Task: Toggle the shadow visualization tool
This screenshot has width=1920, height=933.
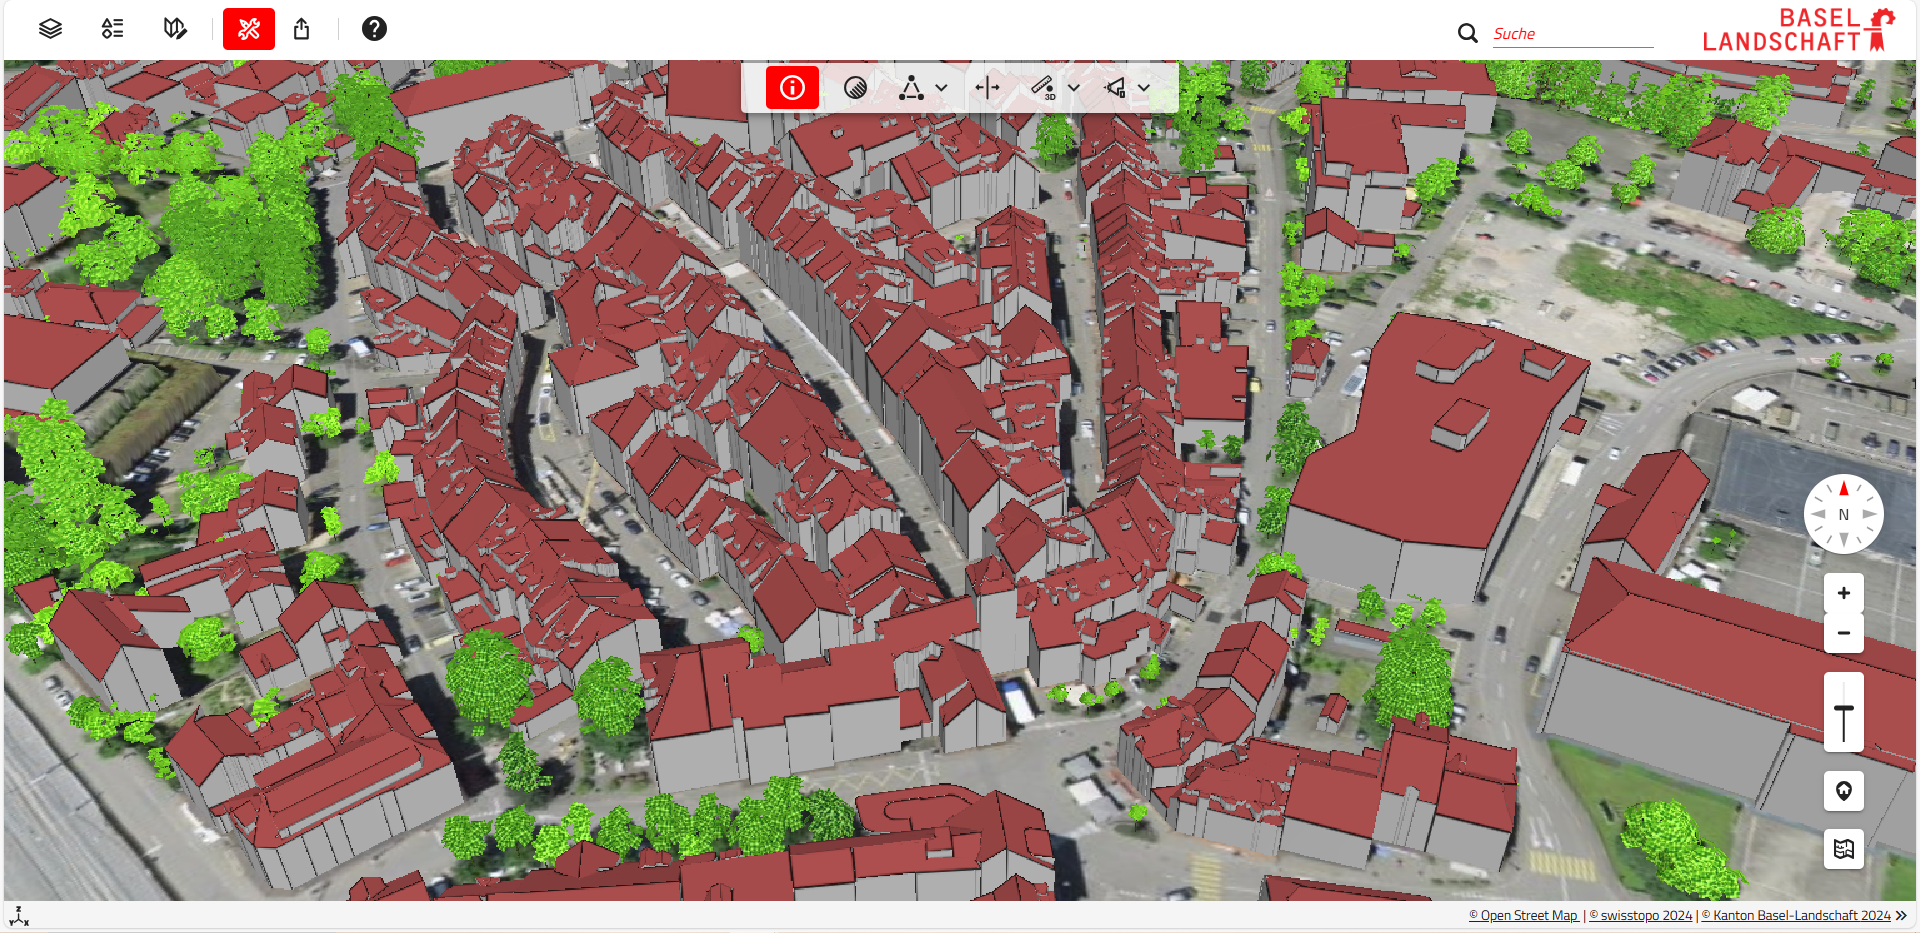Action: point(855,87)
